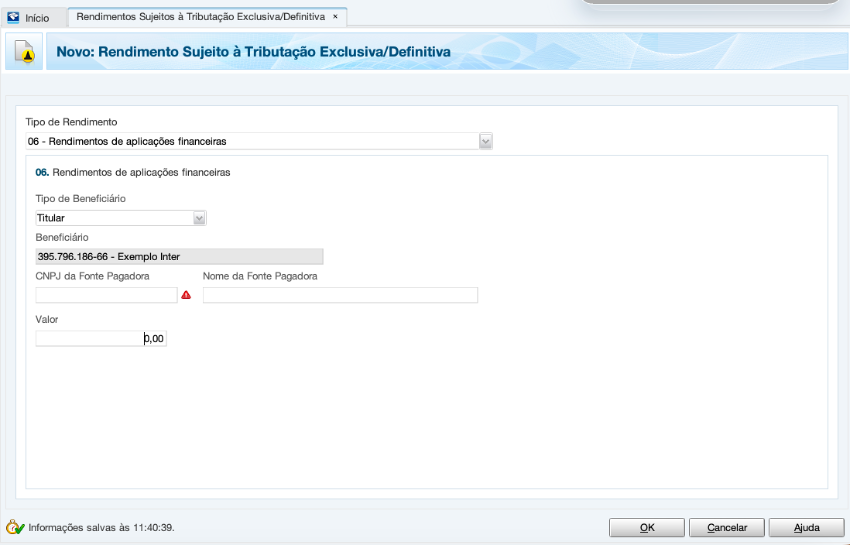The height and width of the screenshot is (546, 850).
Task: Click the 'Valor' label
Action: pyautogui.click(x=47, y=319)
